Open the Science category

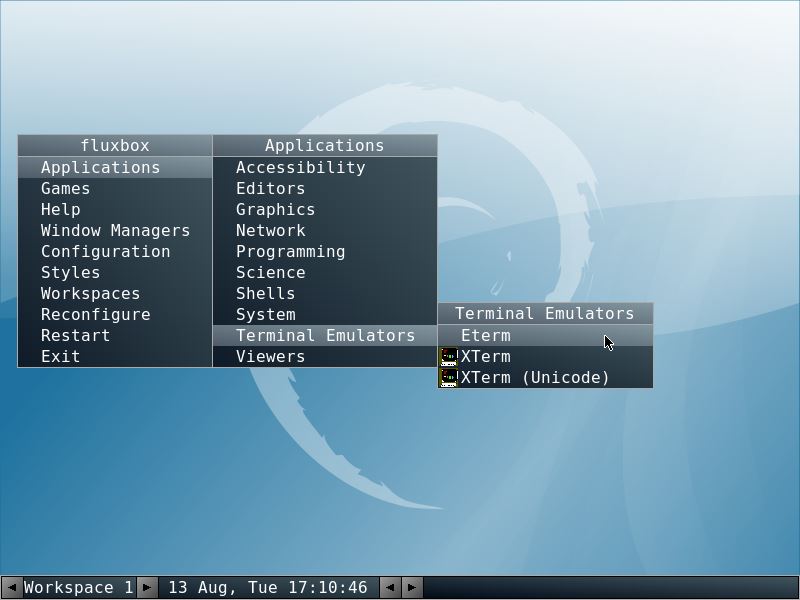[324, 272]
